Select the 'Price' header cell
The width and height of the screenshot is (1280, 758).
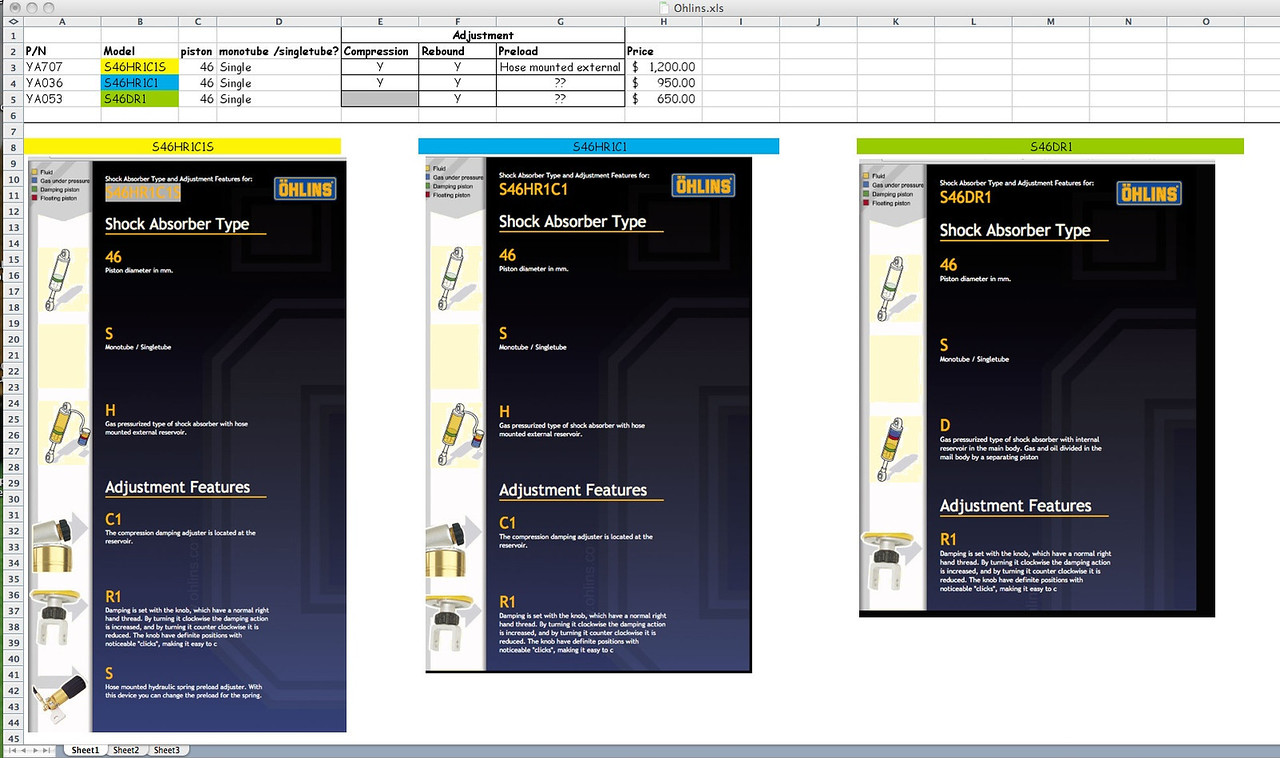(x=663, y=51)
